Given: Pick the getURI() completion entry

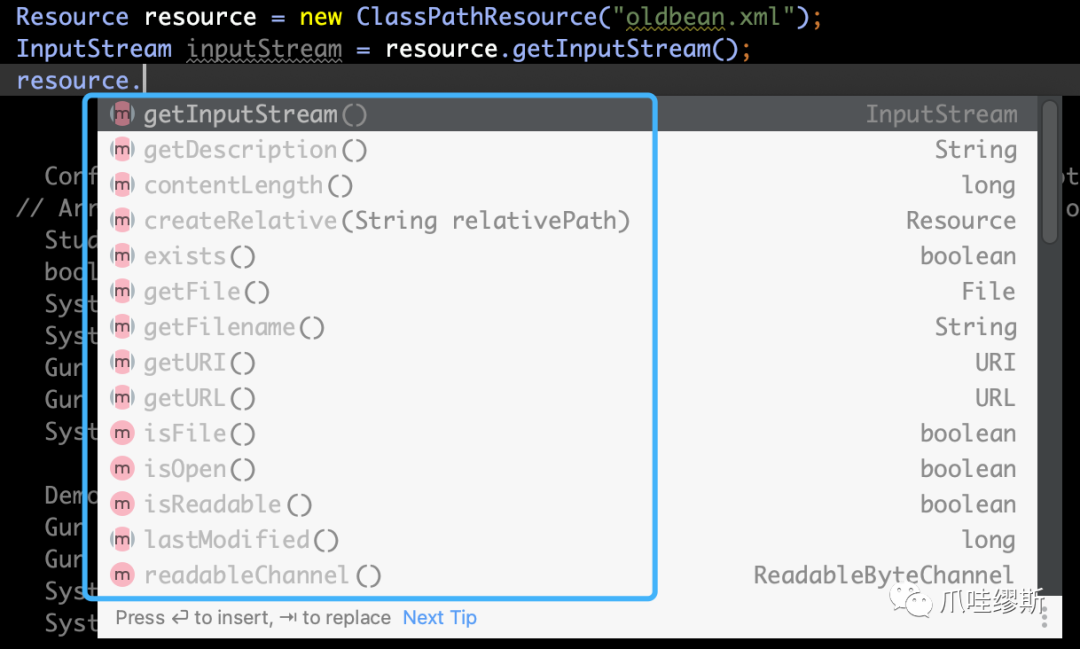Looking at the screenshot, I should pos(199,363).
